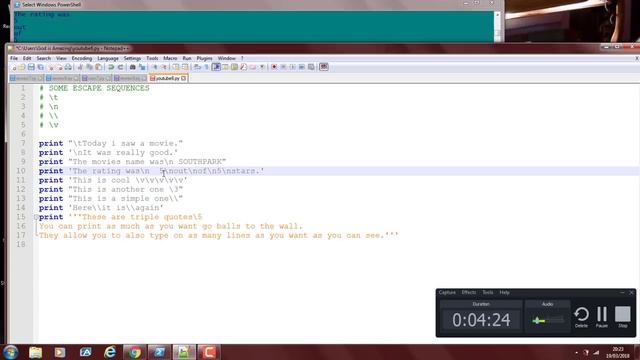
Task: Toggle word wrap in the toolbar
Action: [198, 67]
